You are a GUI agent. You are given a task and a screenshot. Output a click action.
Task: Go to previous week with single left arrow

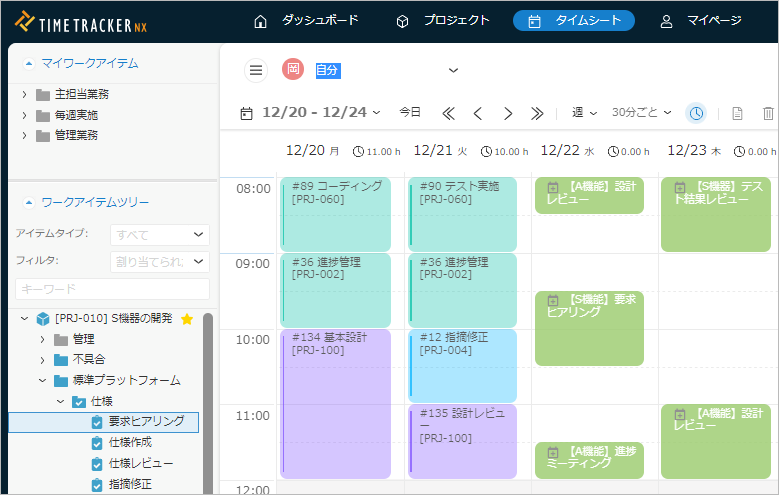tap(478, 113)
